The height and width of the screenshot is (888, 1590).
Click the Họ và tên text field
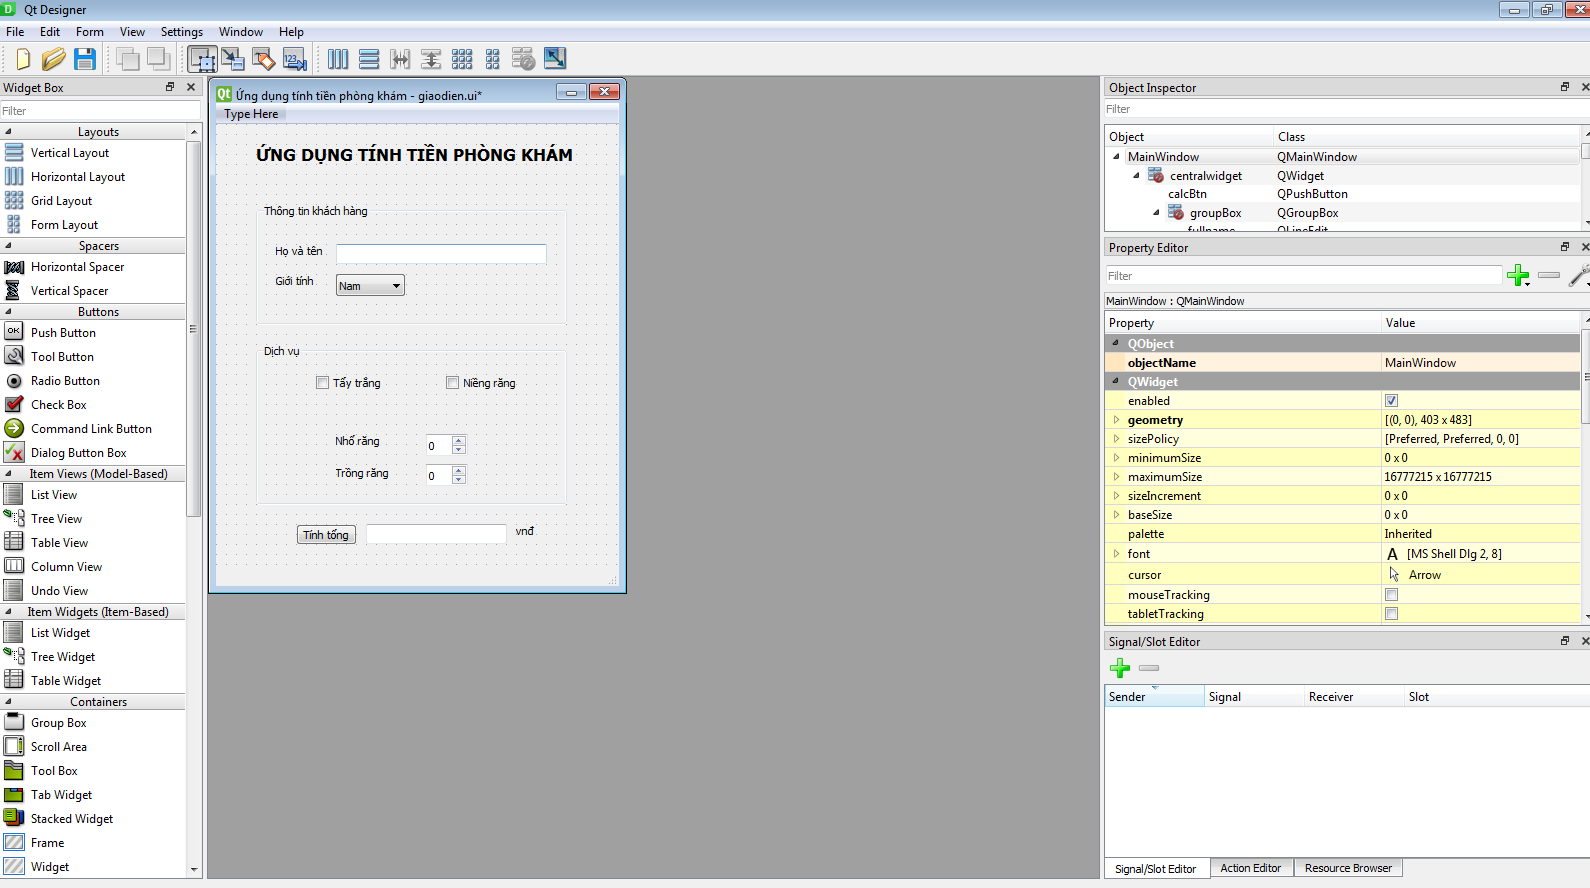click(x=441, y=254)
